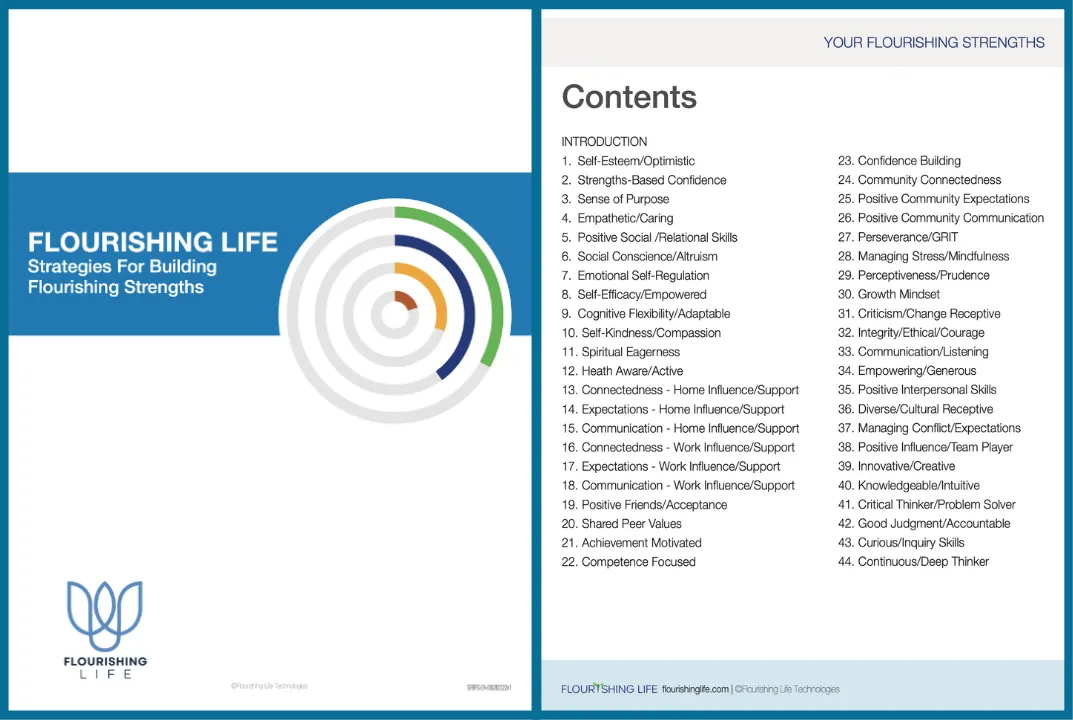1073x720 pixels.
Task: Select '30. Growth Mindset' entry
Action: click(889, 294)
